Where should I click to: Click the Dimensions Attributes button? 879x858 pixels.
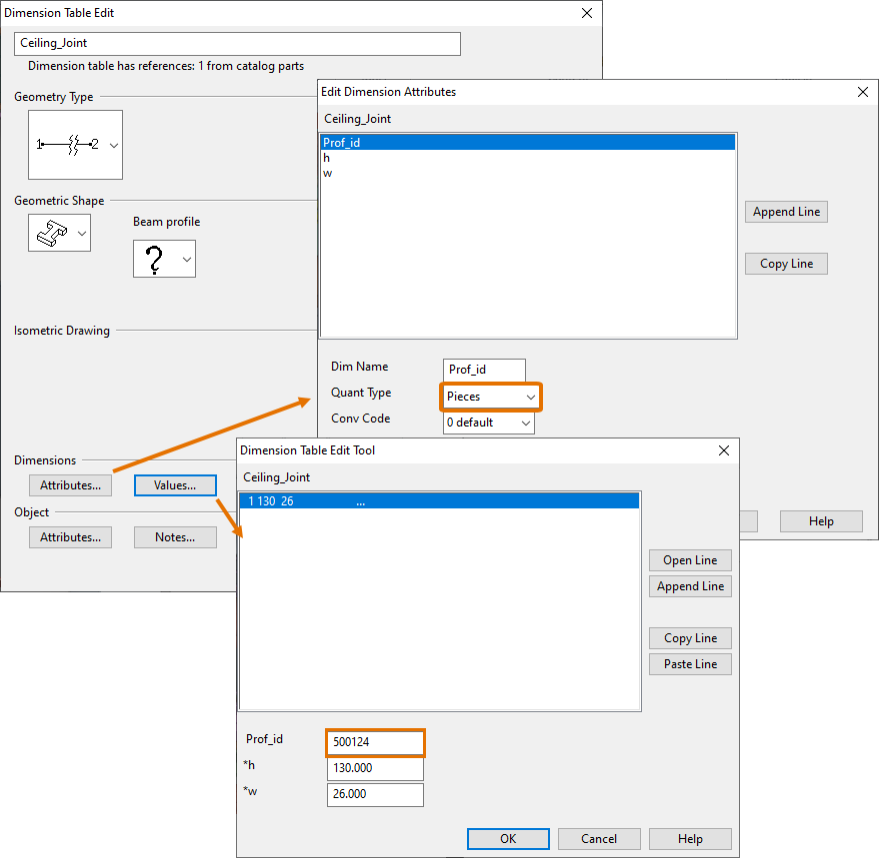[x=70, y=485]
